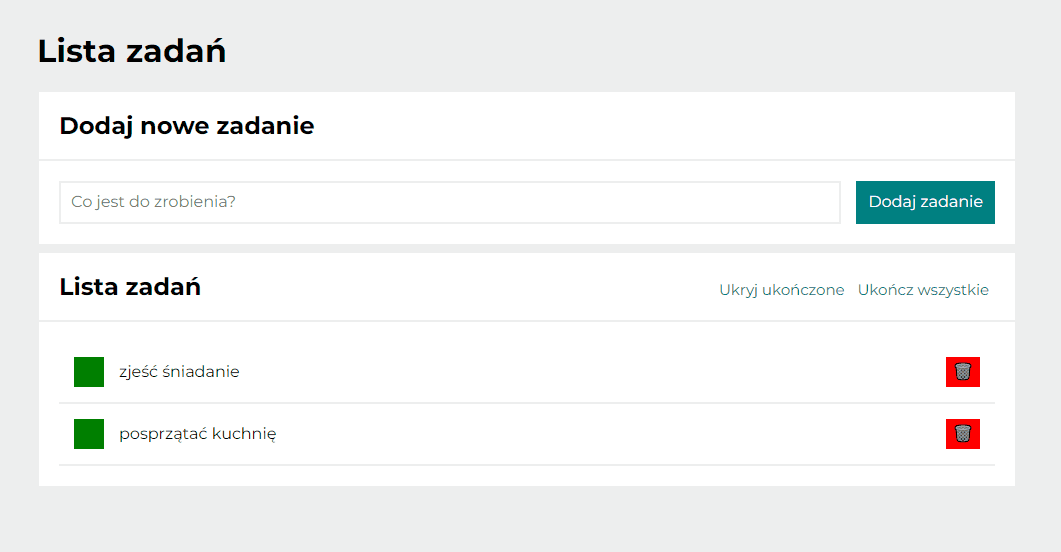This screenshot has height=552, width=1061.
Task: Click "Ukończ wszystkie" to finish all tasks
Action: tap(923, 290)
